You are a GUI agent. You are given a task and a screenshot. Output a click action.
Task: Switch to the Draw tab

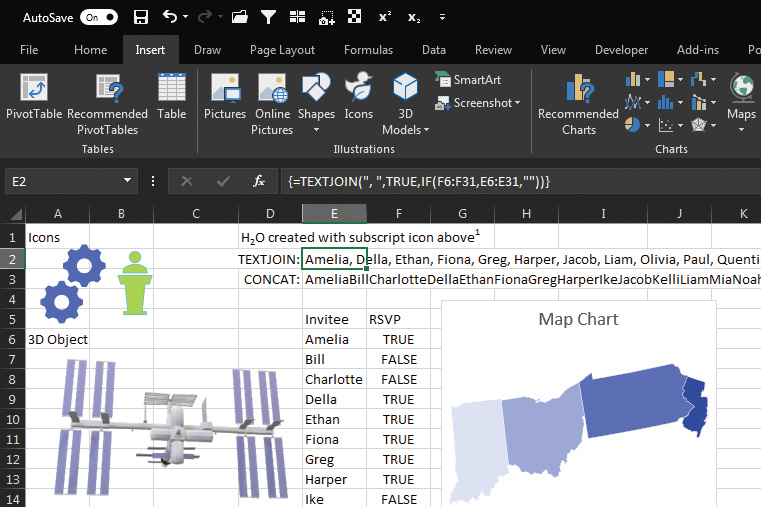207,50
